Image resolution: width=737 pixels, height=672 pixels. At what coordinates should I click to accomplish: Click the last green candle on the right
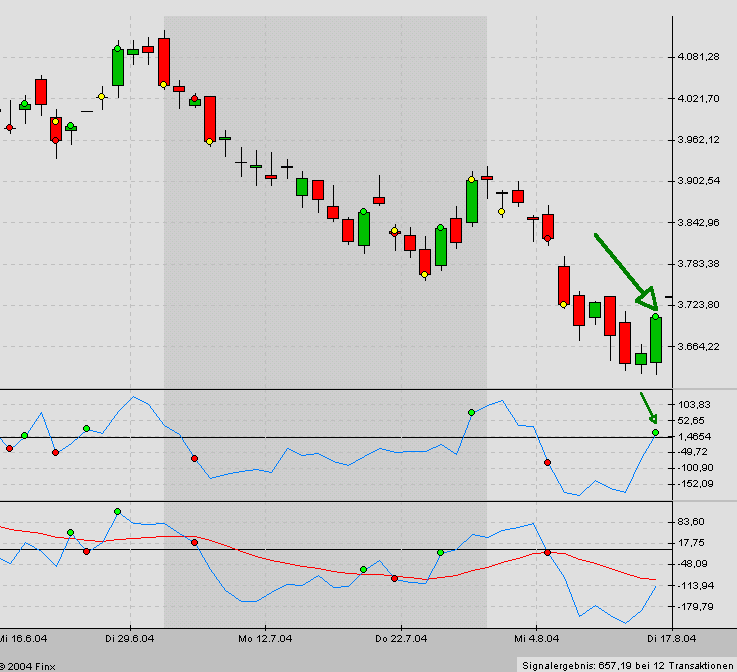point(656,340)
